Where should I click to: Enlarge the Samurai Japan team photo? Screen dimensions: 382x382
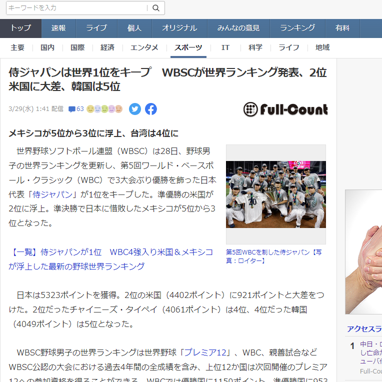(276, 195)
